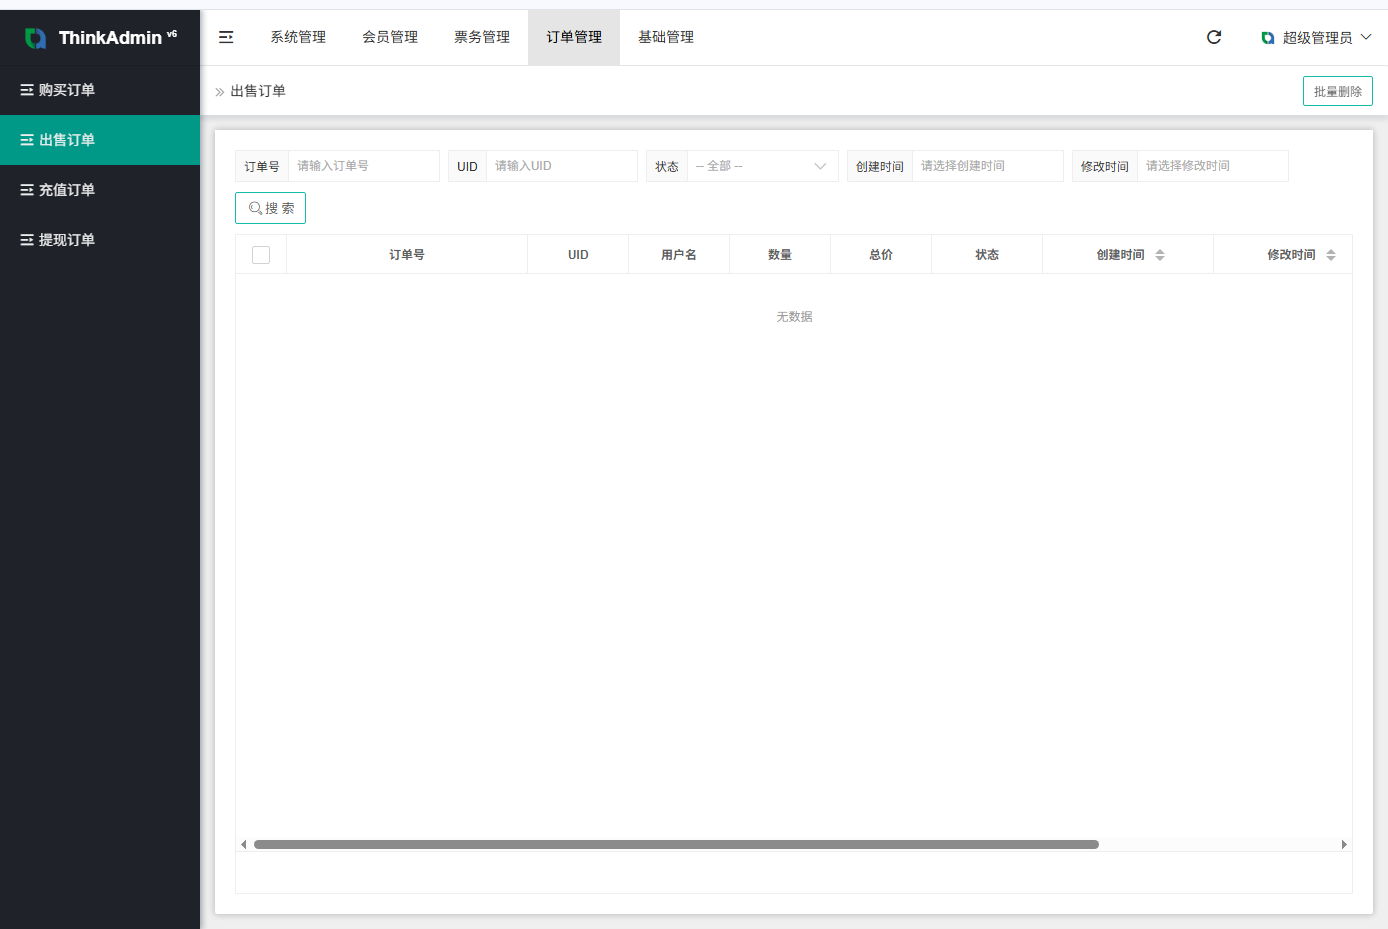Open 提现订单 in sidebar
The width and height of the screenshot is (1388, 929).
click(x=100, y=240)
